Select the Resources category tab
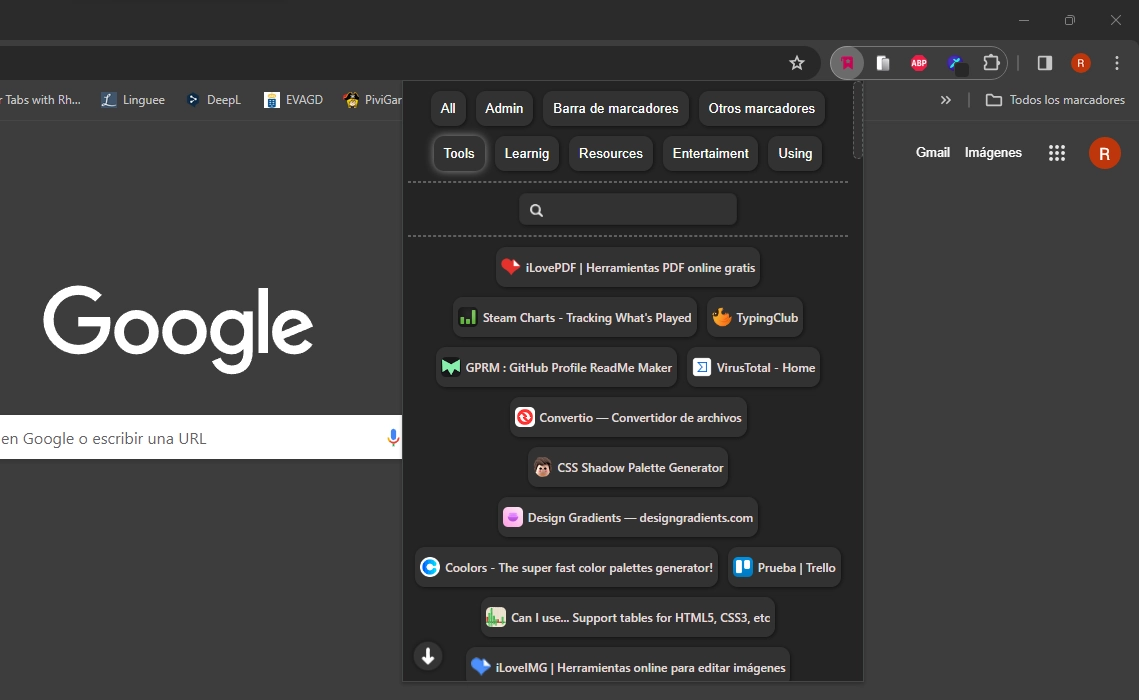 click(x=611, y=153)
